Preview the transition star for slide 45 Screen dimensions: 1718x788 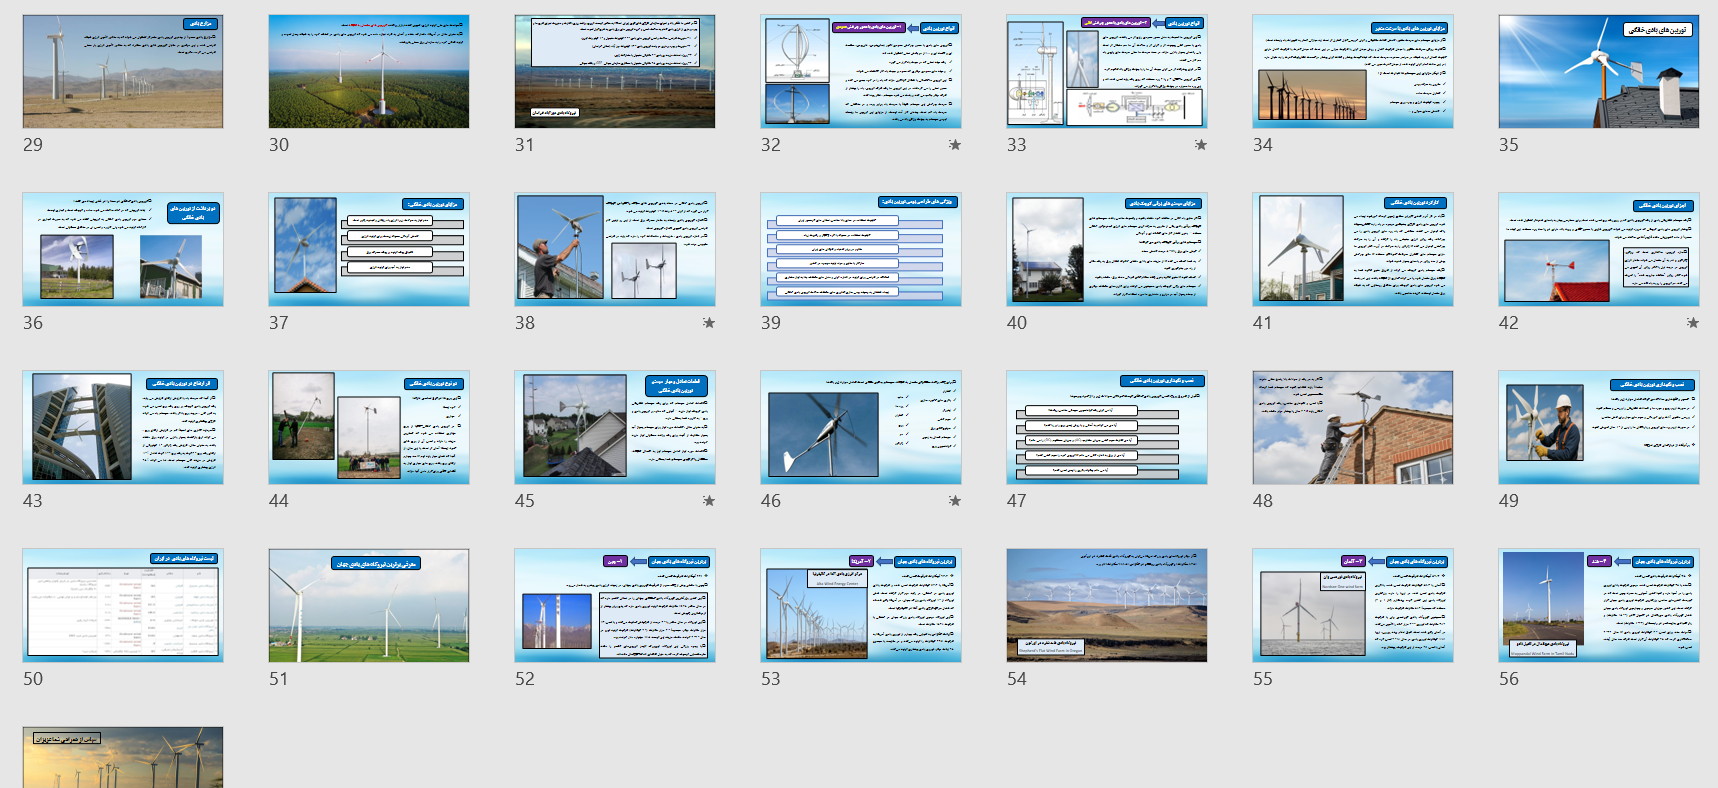coord(708,501)
